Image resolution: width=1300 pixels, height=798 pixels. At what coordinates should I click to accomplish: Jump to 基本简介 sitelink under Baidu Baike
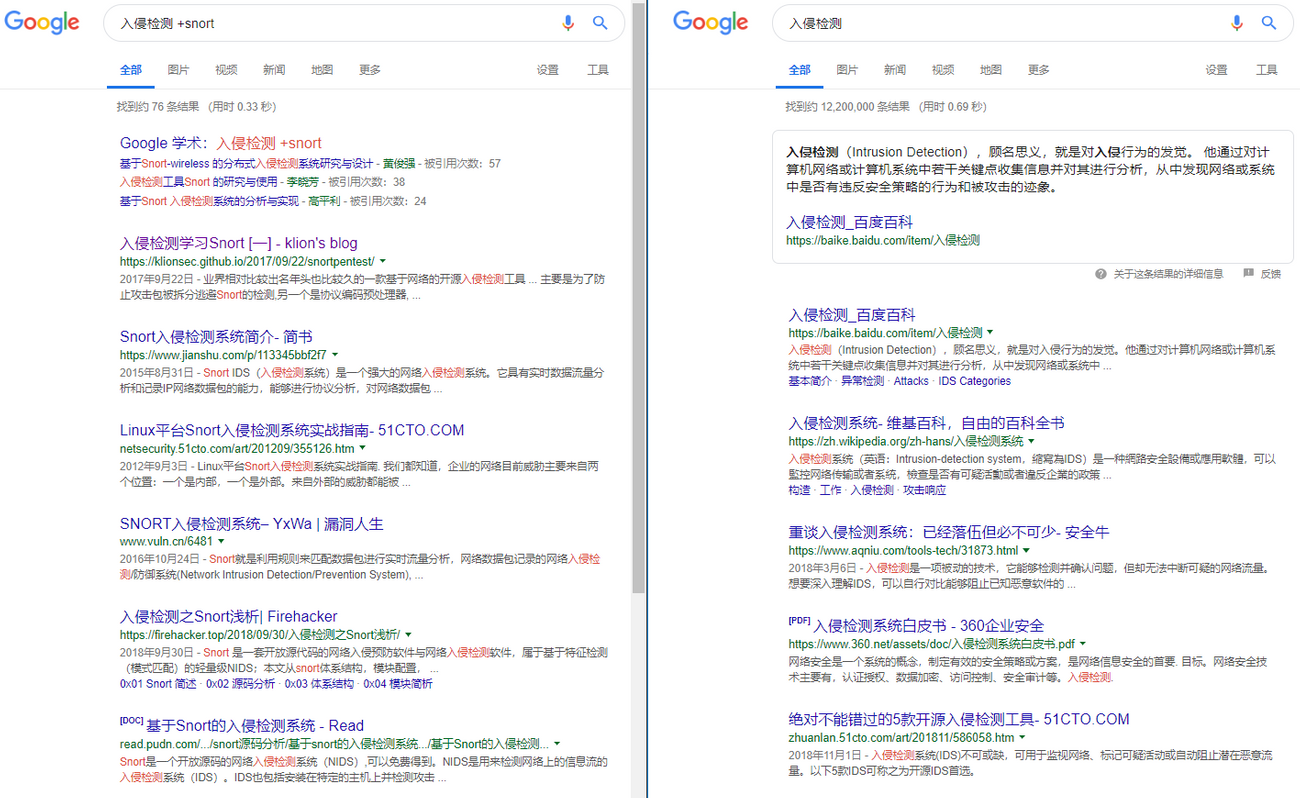pos(810,381)
